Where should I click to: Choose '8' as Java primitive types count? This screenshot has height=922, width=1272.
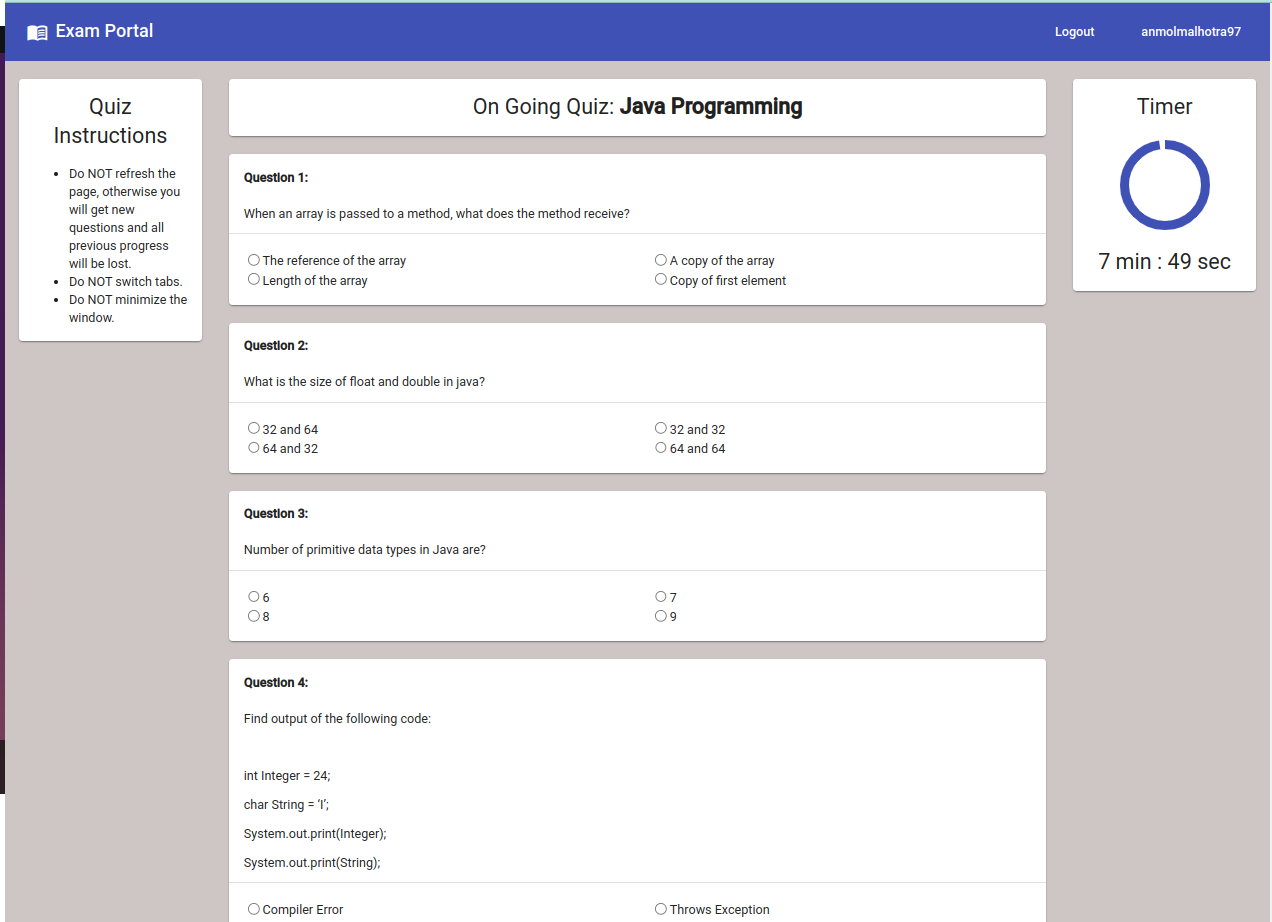(253, 615)
